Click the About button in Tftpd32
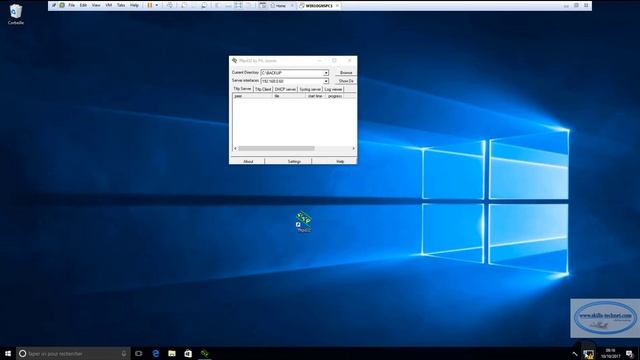Screen dimensions: 640x360 point(248,161)
